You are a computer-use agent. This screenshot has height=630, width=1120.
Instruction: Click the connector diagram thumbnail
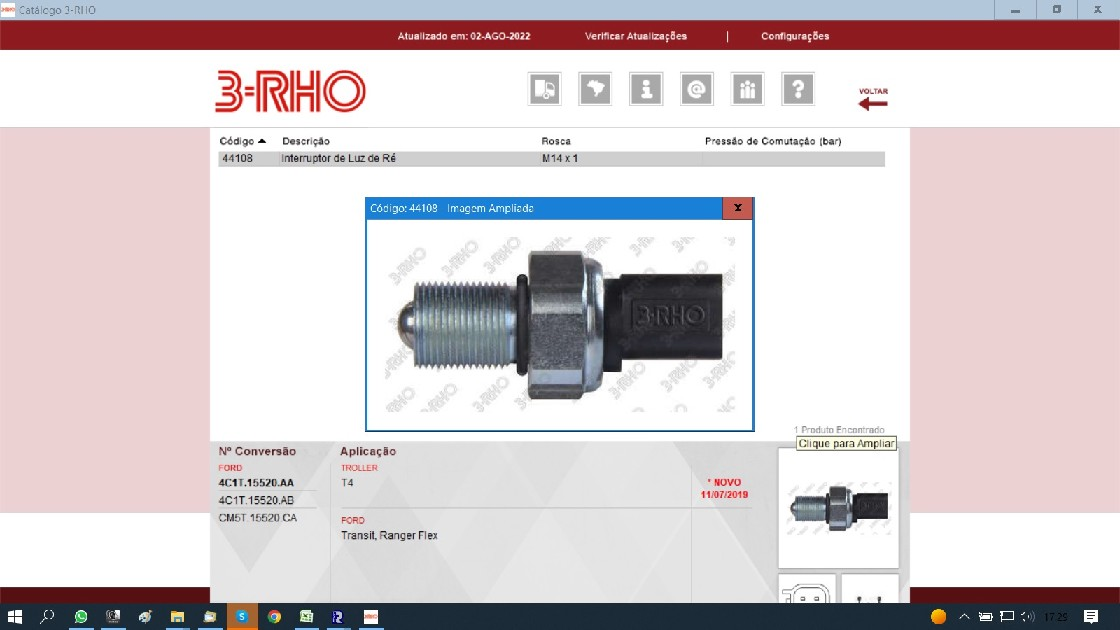pyautogui.click(x=806, y=590)
